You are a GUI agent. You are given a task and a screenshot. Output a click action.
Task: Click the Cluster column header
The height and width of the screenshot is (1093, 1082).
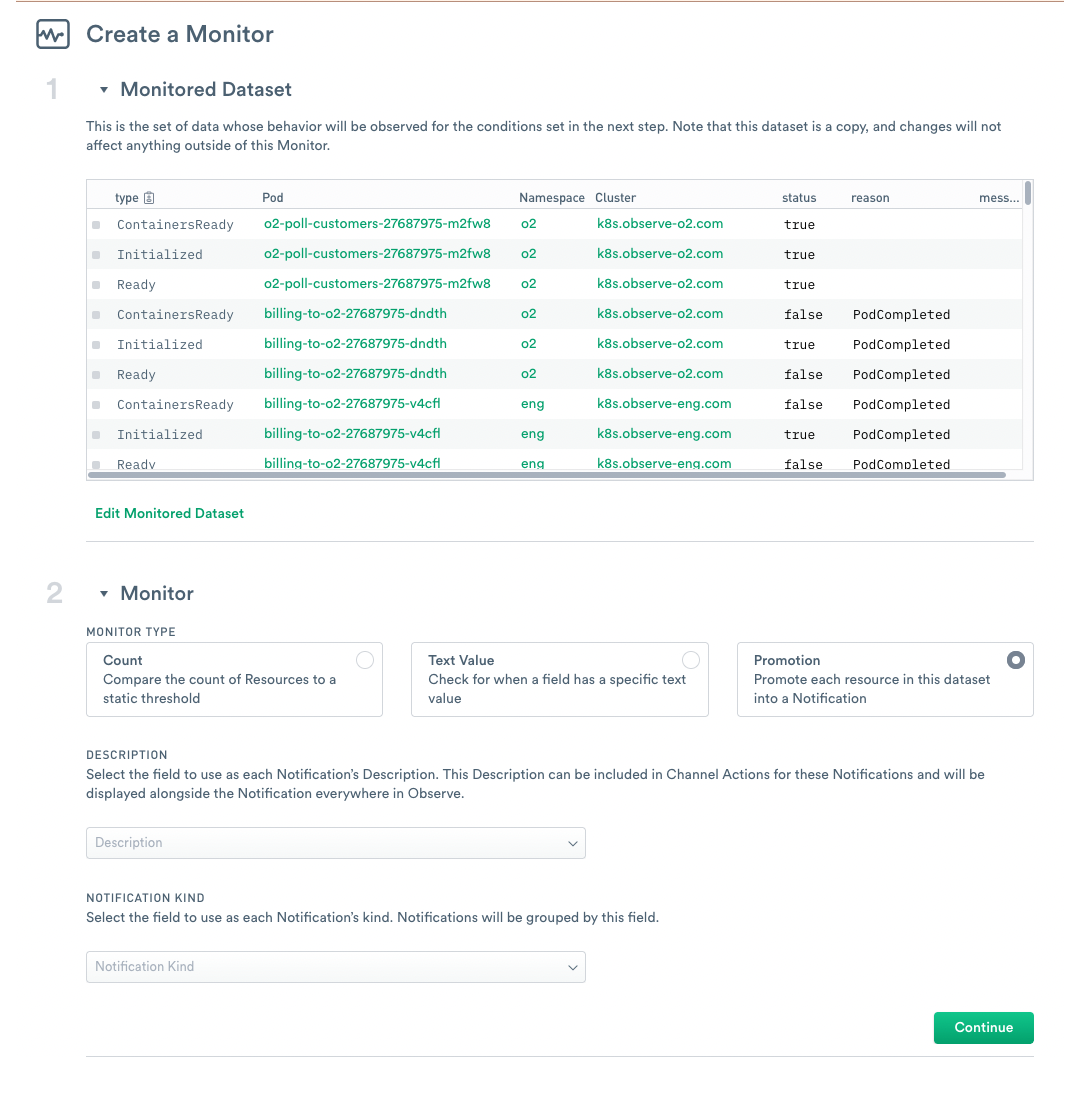pyautogui.click(x=616, y=198)
